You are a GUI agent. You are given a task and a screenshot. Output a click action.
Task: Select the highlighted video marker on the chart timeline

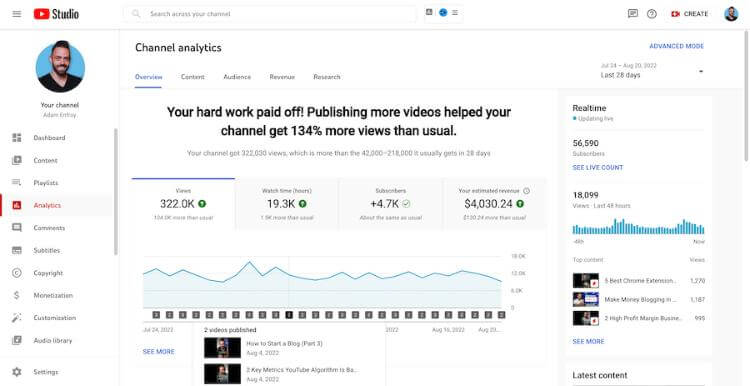pyautogui.click(x=288, y=315)
